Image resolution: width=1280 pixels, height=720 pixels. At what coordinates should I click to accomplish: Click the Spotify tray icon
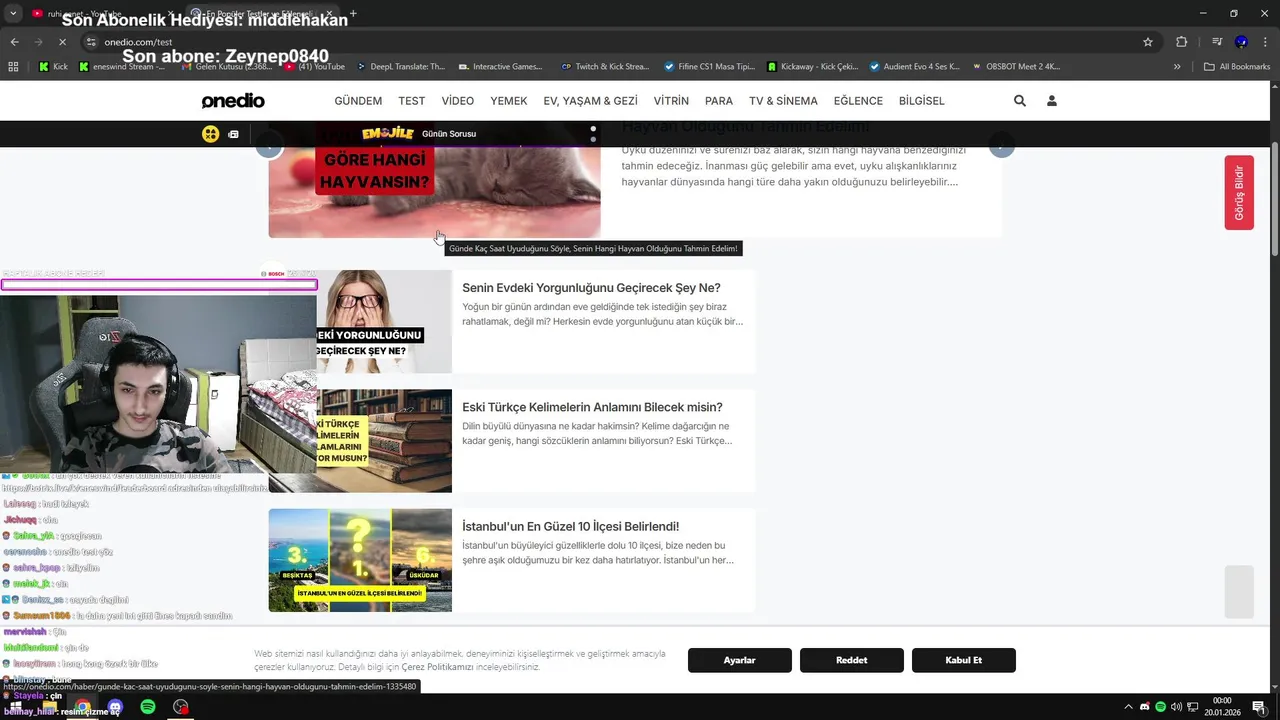1160,707
